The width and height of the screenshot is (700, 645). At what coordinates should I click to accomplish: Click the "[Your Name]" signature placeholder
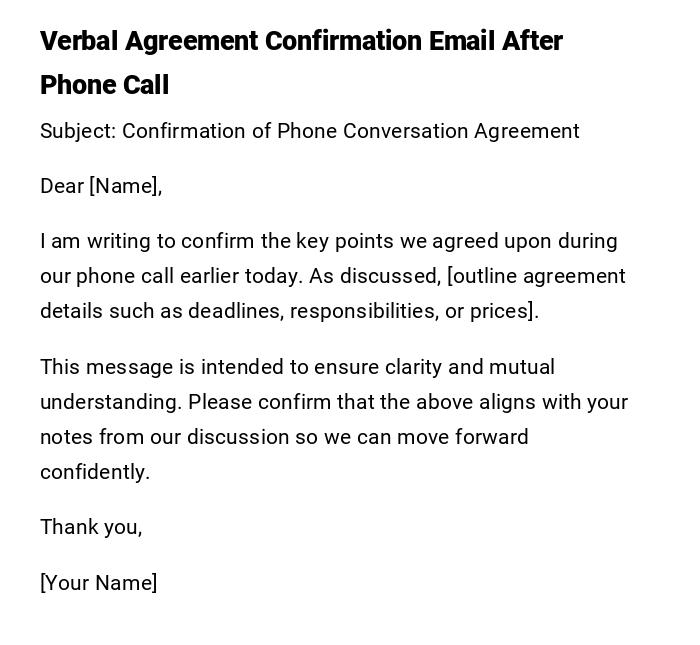99,583
